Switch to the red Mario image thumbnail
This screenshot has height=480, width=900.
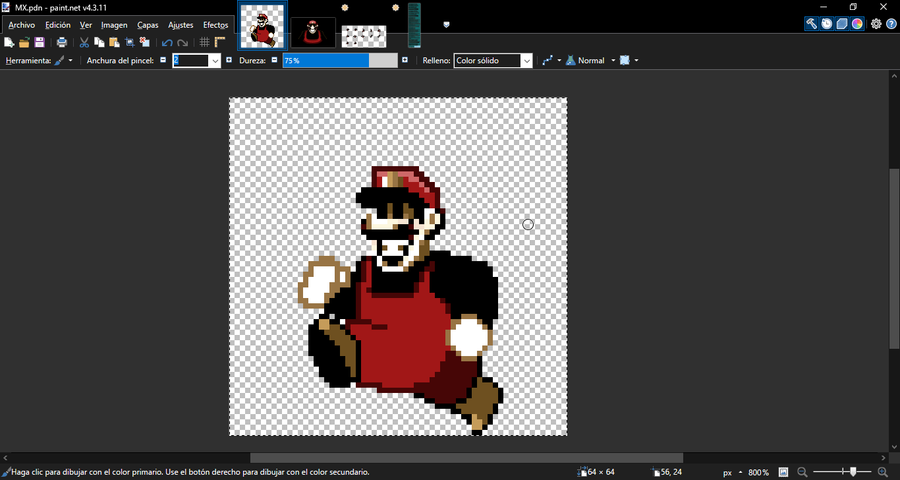click(263, 25)
